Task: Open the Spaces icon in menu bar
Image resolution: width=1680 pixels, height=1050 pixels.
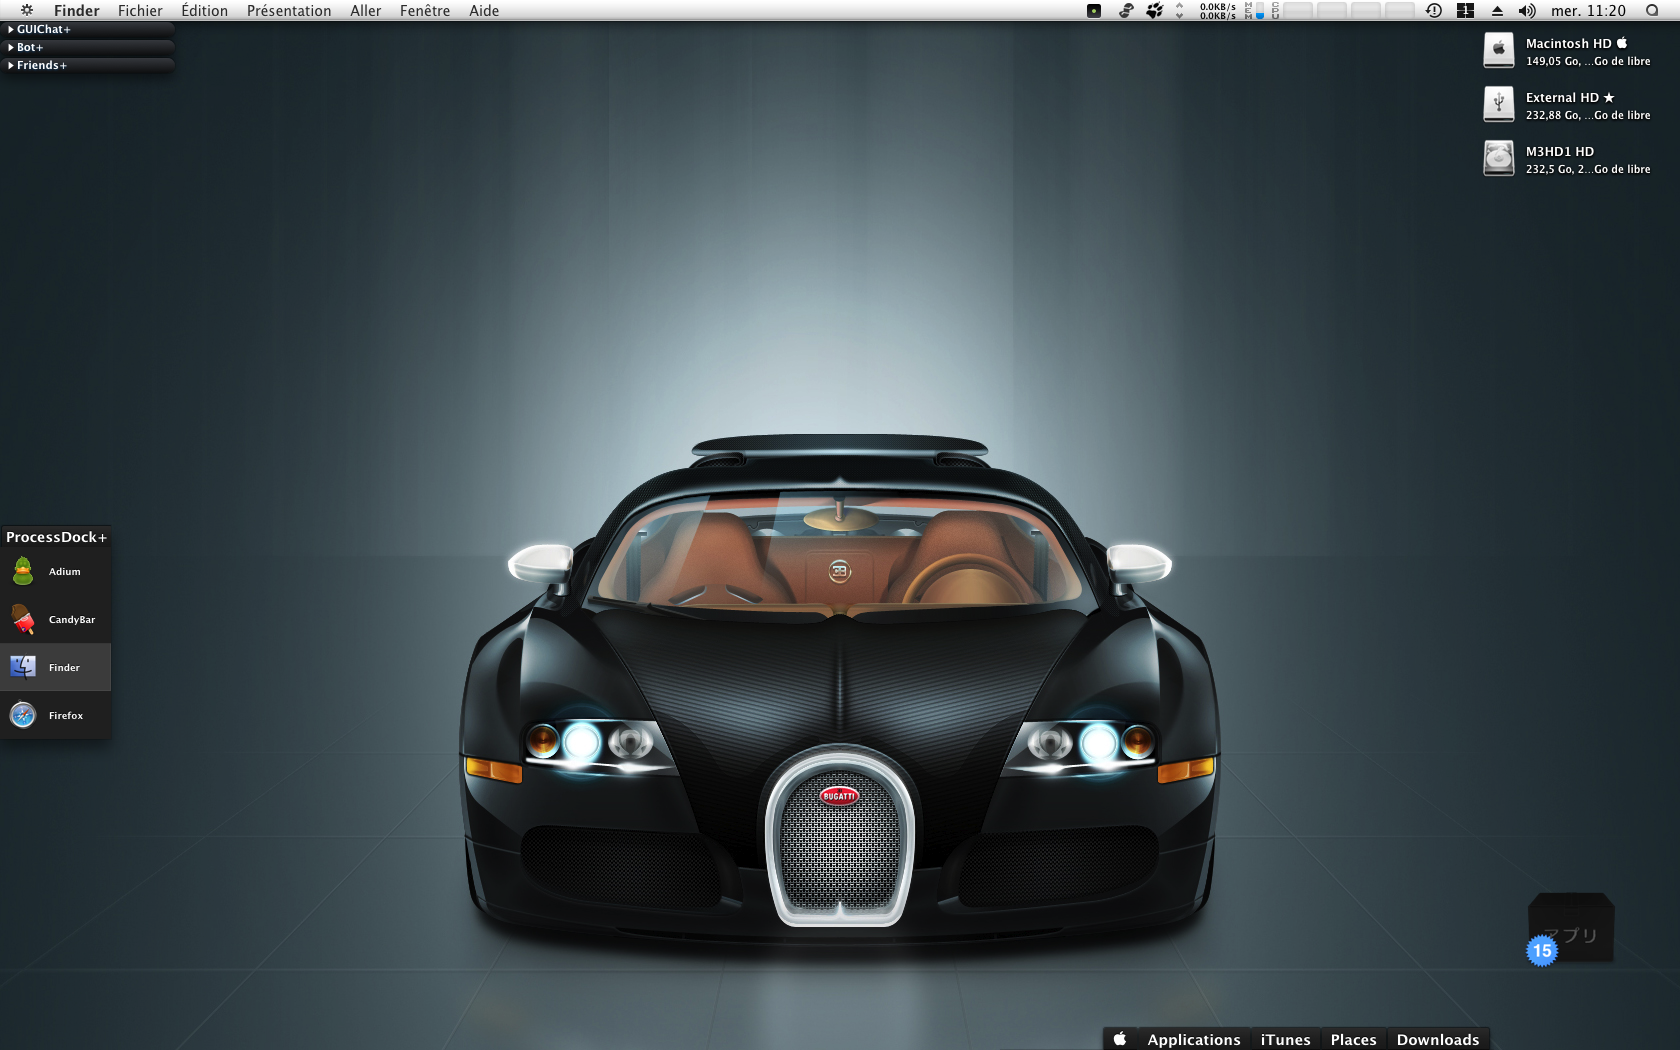Action: 1465,11
